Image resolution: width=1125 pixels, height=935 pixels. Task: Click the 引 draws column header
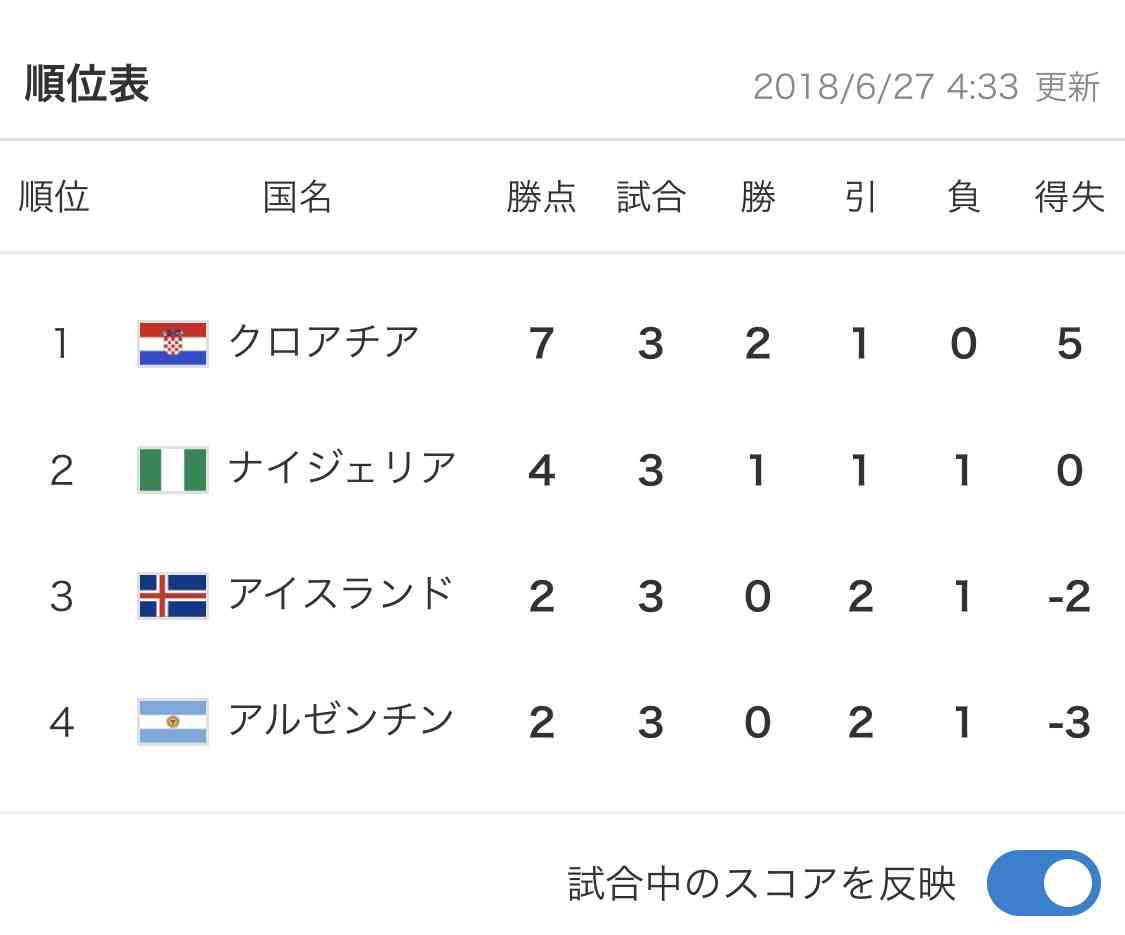[860, 197]
